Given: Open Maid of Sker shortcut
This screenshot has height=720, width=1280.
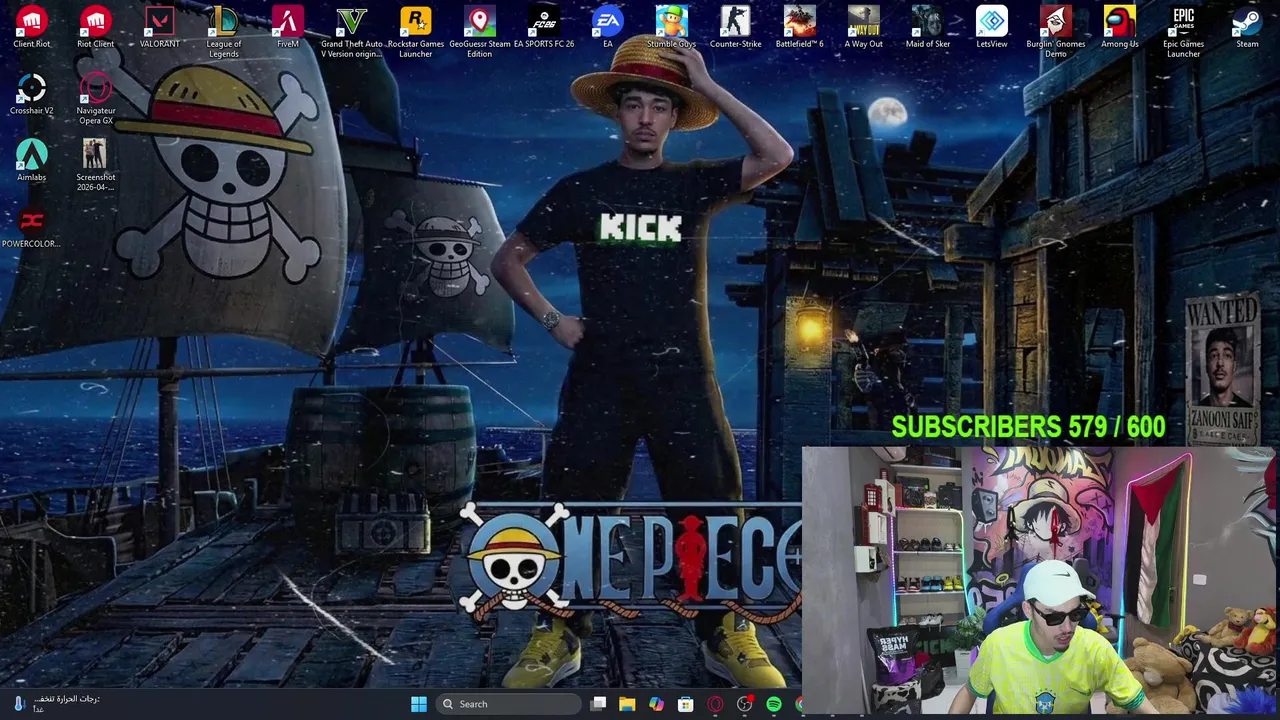Looking at the screenshot, I should click(928, 28).
